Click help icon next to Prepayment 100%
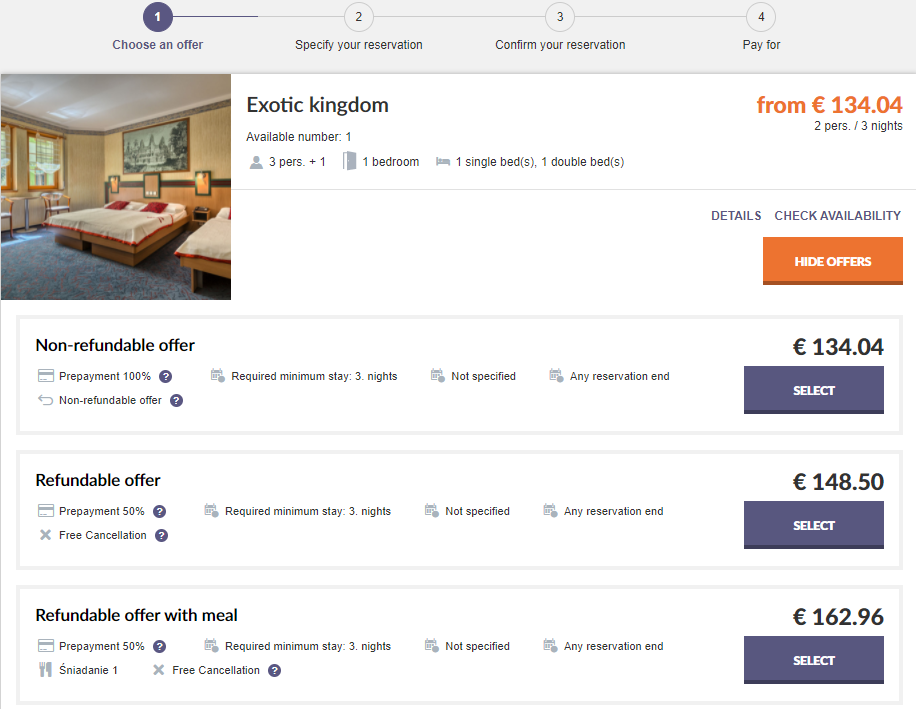Viewport: 916px width, 709px height. tap(166, 377)
